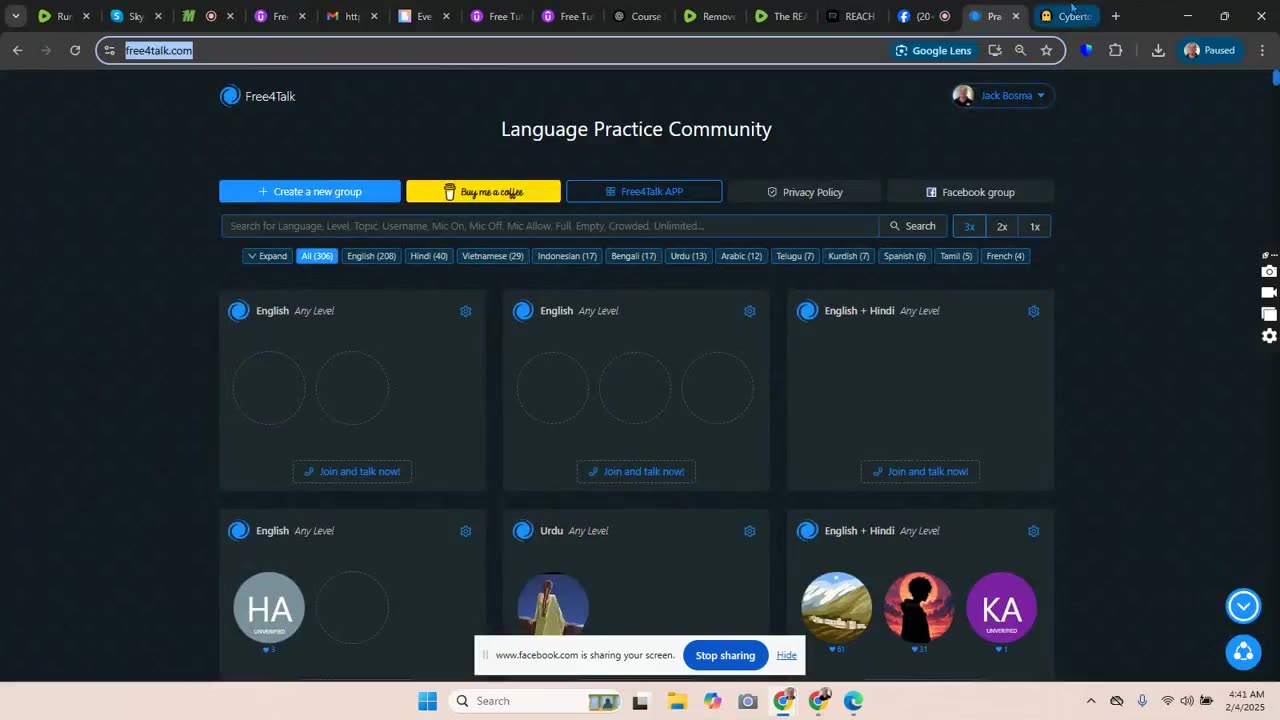Open Chrome's three-dot menu
1280x720 pixels.
pos(1262,50)
